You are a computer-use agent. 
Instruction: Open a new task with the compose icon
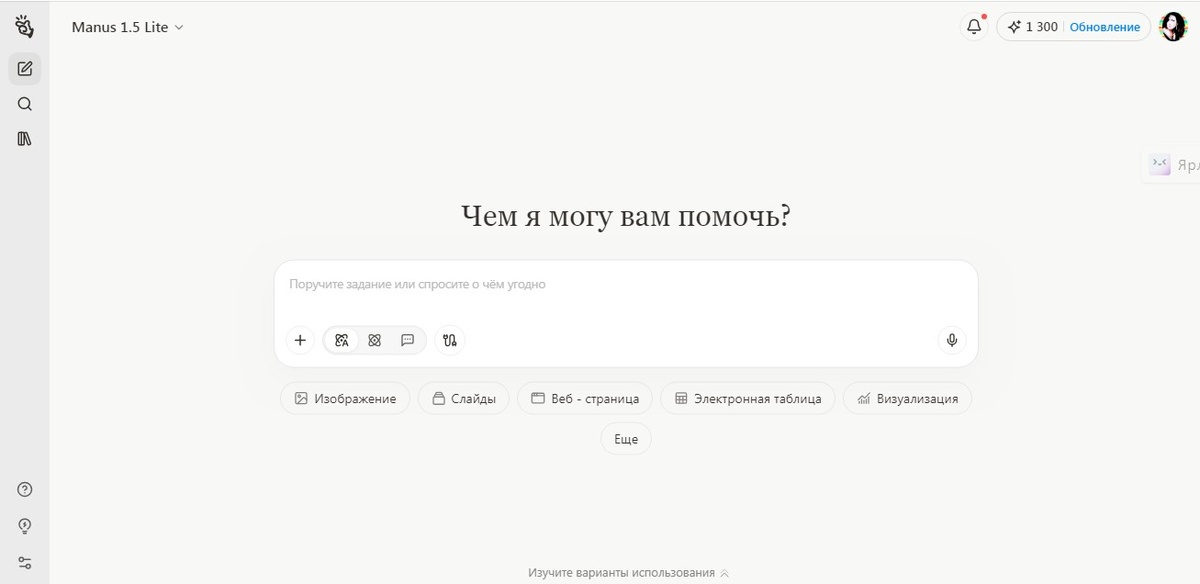(x=25, y=68)
